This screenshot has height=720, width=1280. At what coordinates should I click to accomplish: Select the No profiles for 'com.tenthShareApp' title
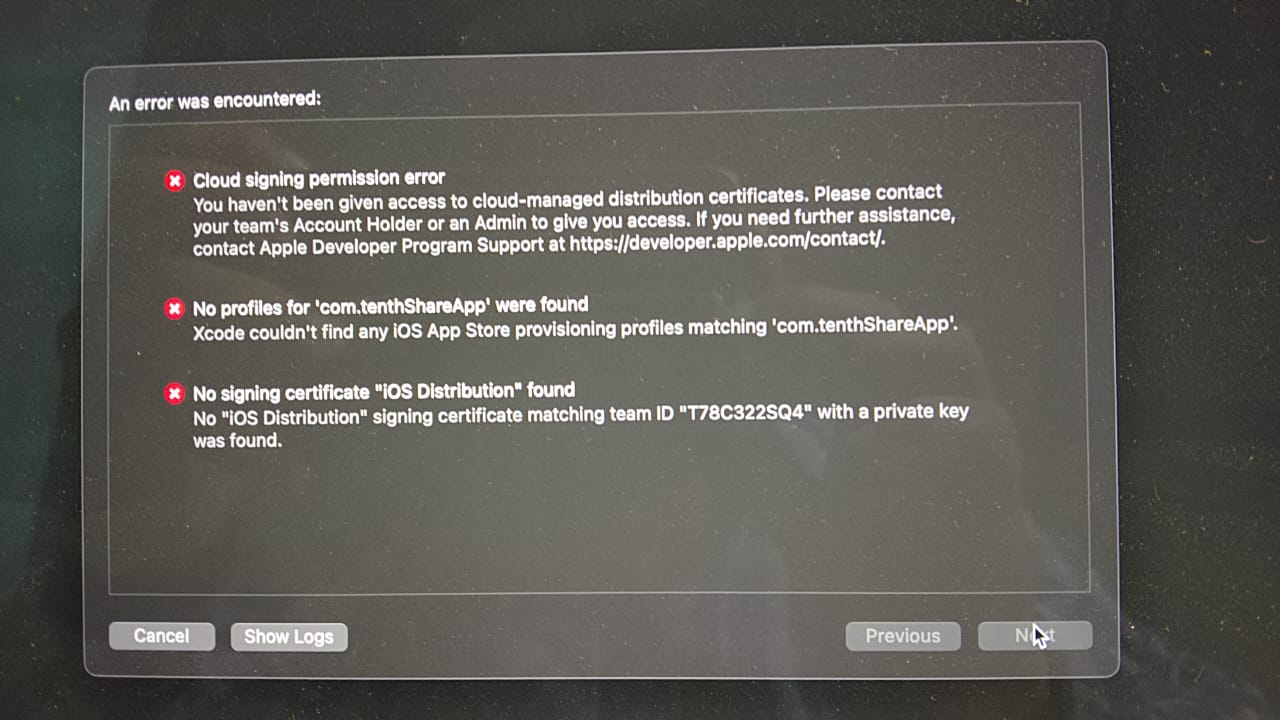390,305
